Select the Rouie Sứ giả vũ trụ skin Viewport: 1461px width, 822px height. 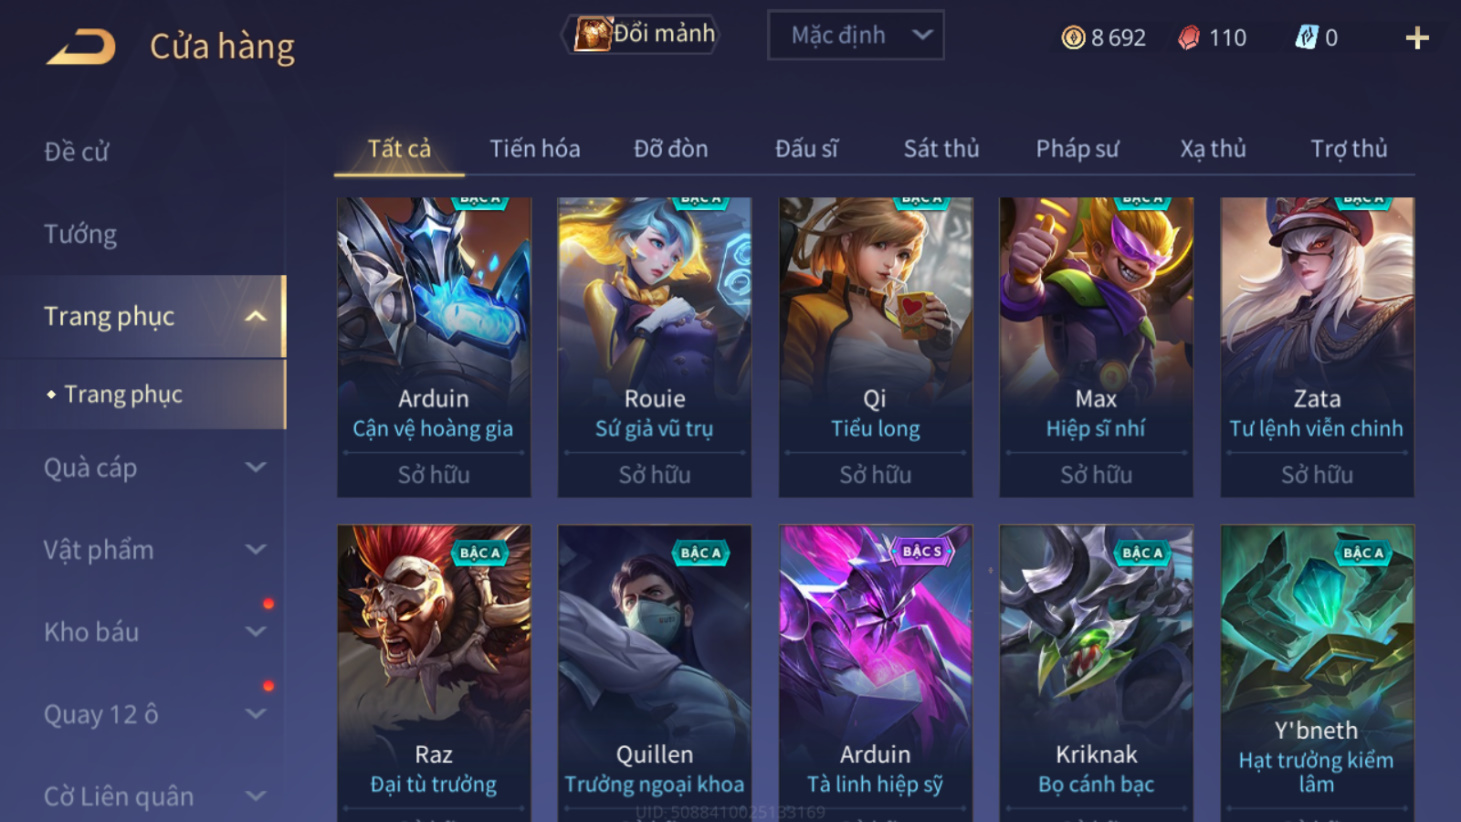pos(654,347)
